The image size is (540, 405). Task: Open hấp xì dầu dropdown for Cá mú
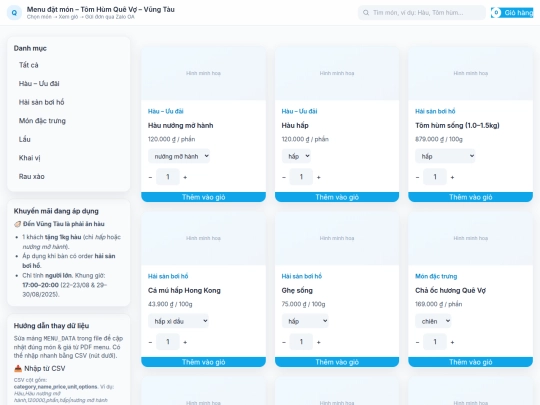178,321
